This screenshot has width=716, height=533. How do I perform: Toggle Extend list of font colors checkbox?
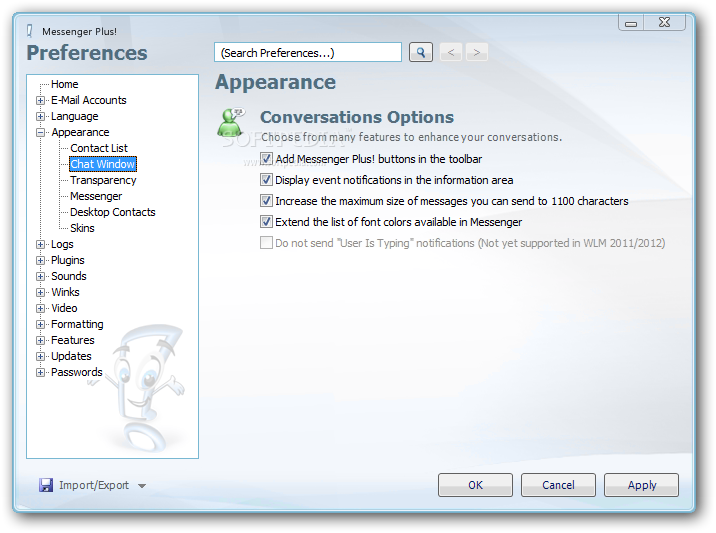[266, 222]
